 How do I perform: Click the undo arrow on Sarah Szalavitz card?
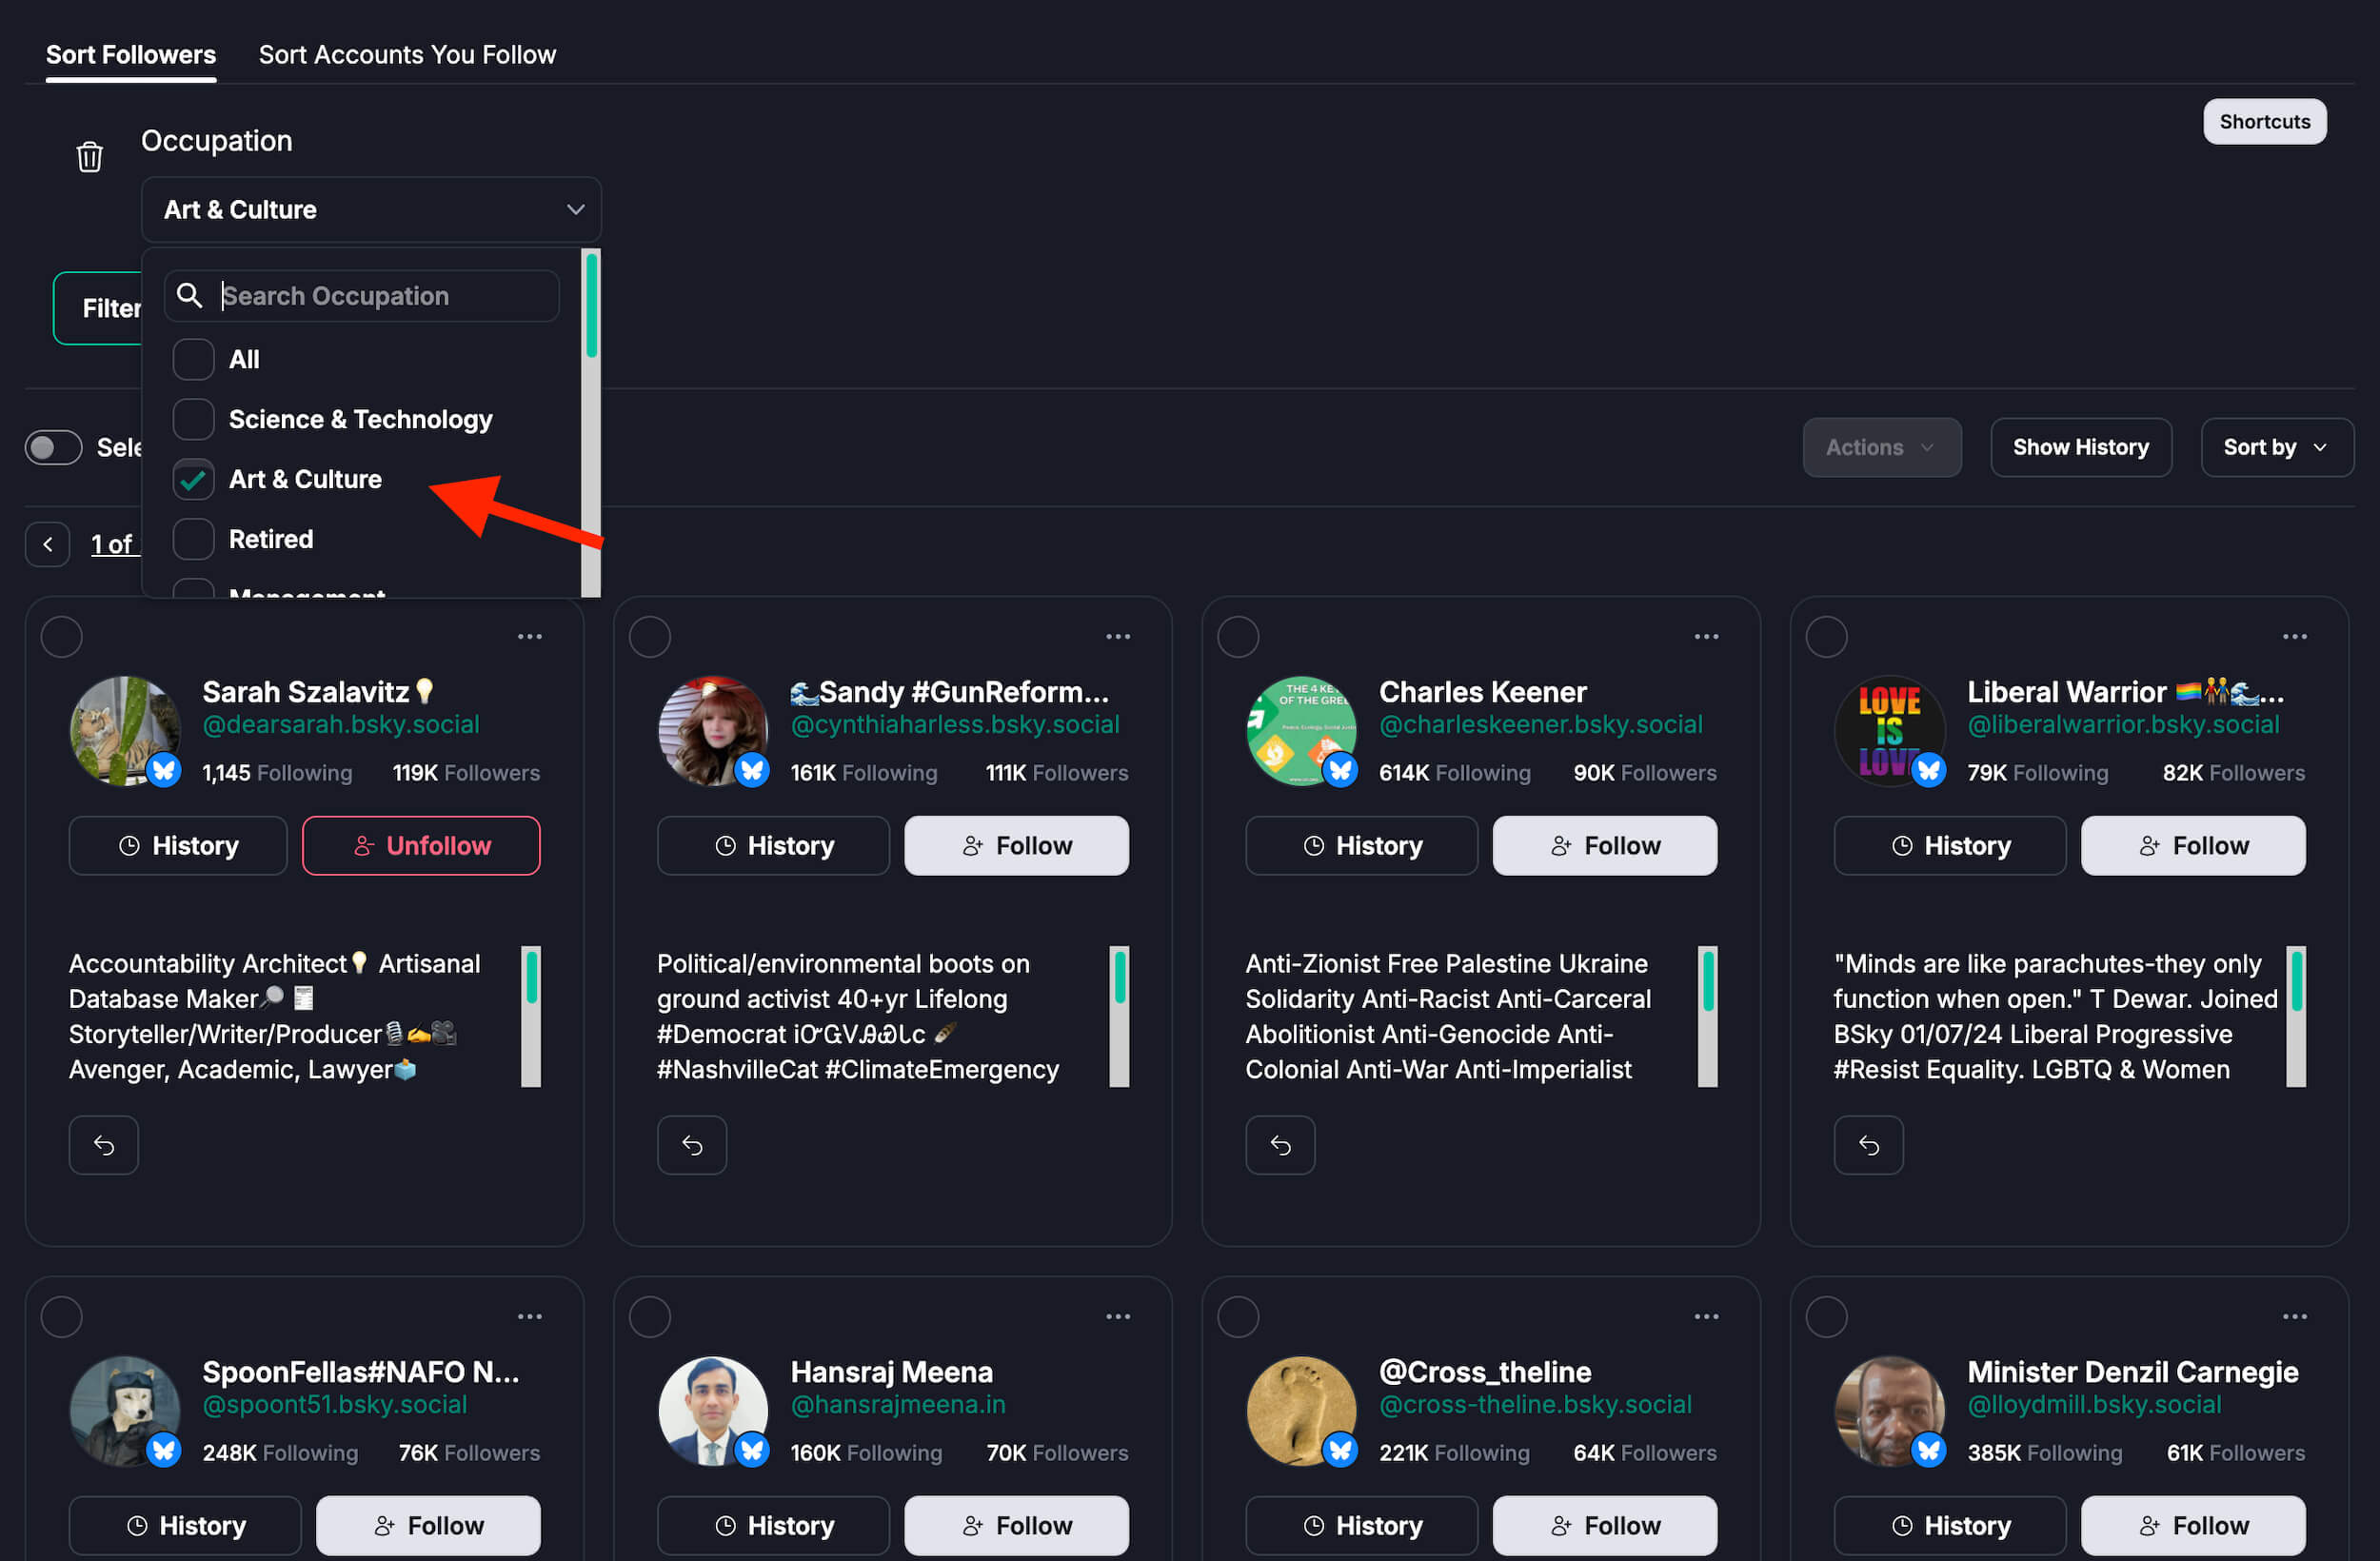click(x=104, y=1145)
